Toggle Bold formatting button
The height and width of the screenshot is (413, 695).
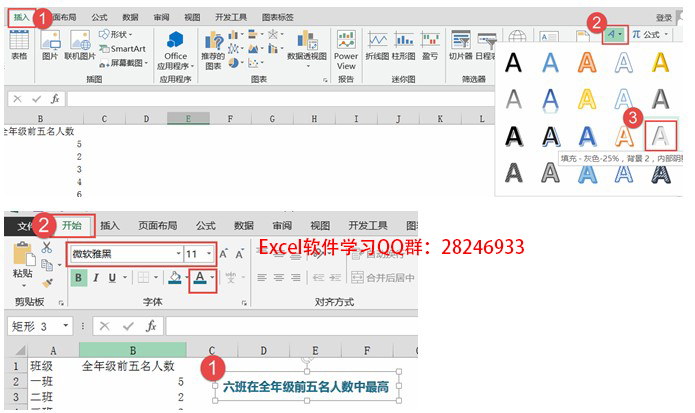(x=79, y=278)
